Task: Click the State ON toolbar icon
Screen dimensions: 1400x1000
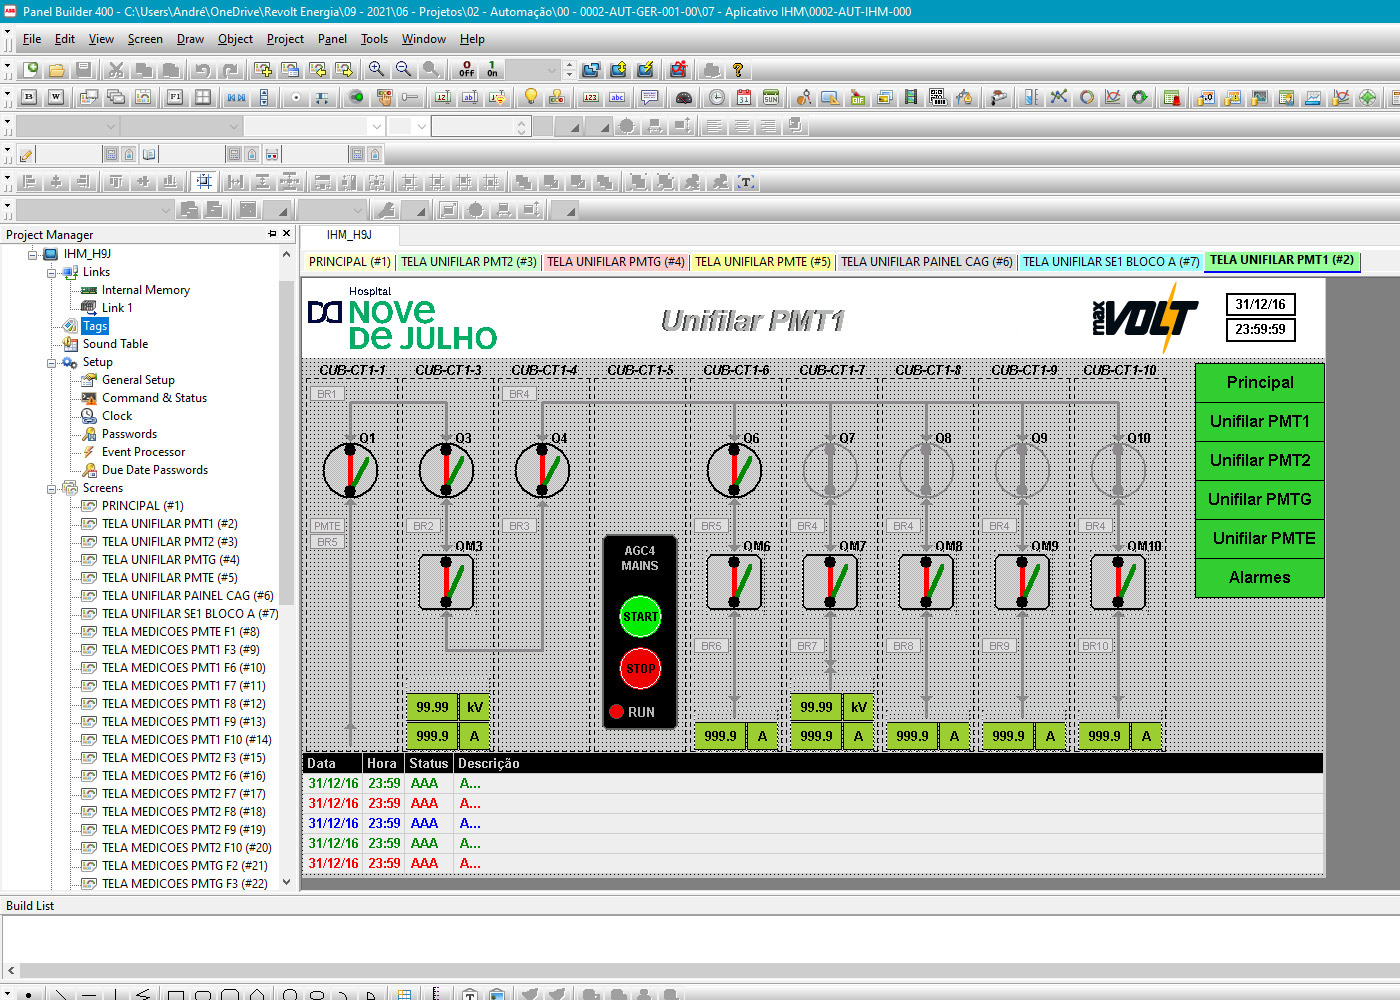Action: pos(492,70)
